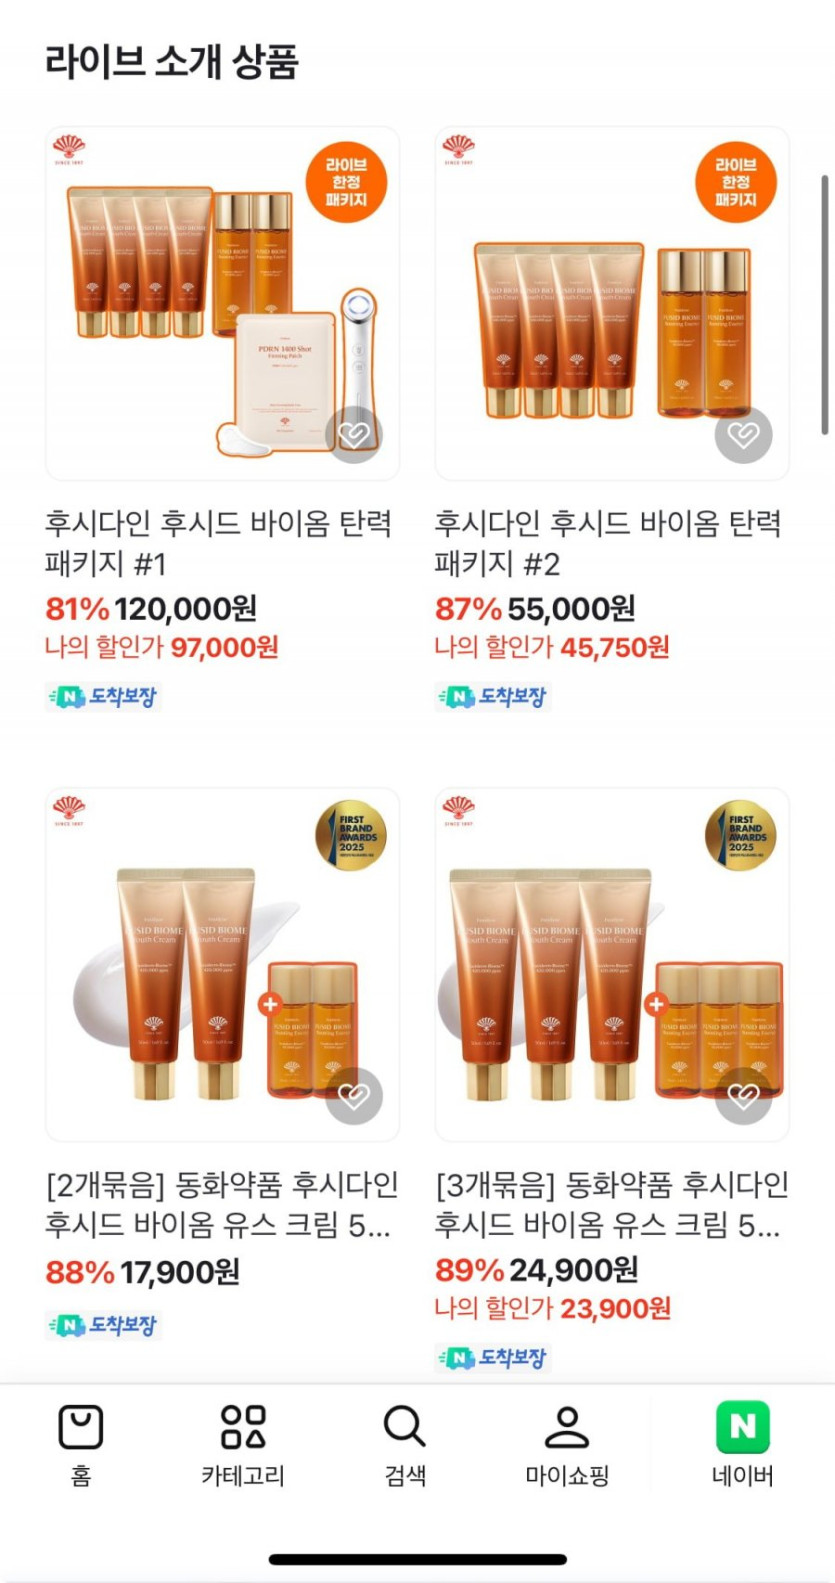
Task: Open the [2개묶음] 유스 크림 product title
Action: [x=222, y=1205]
